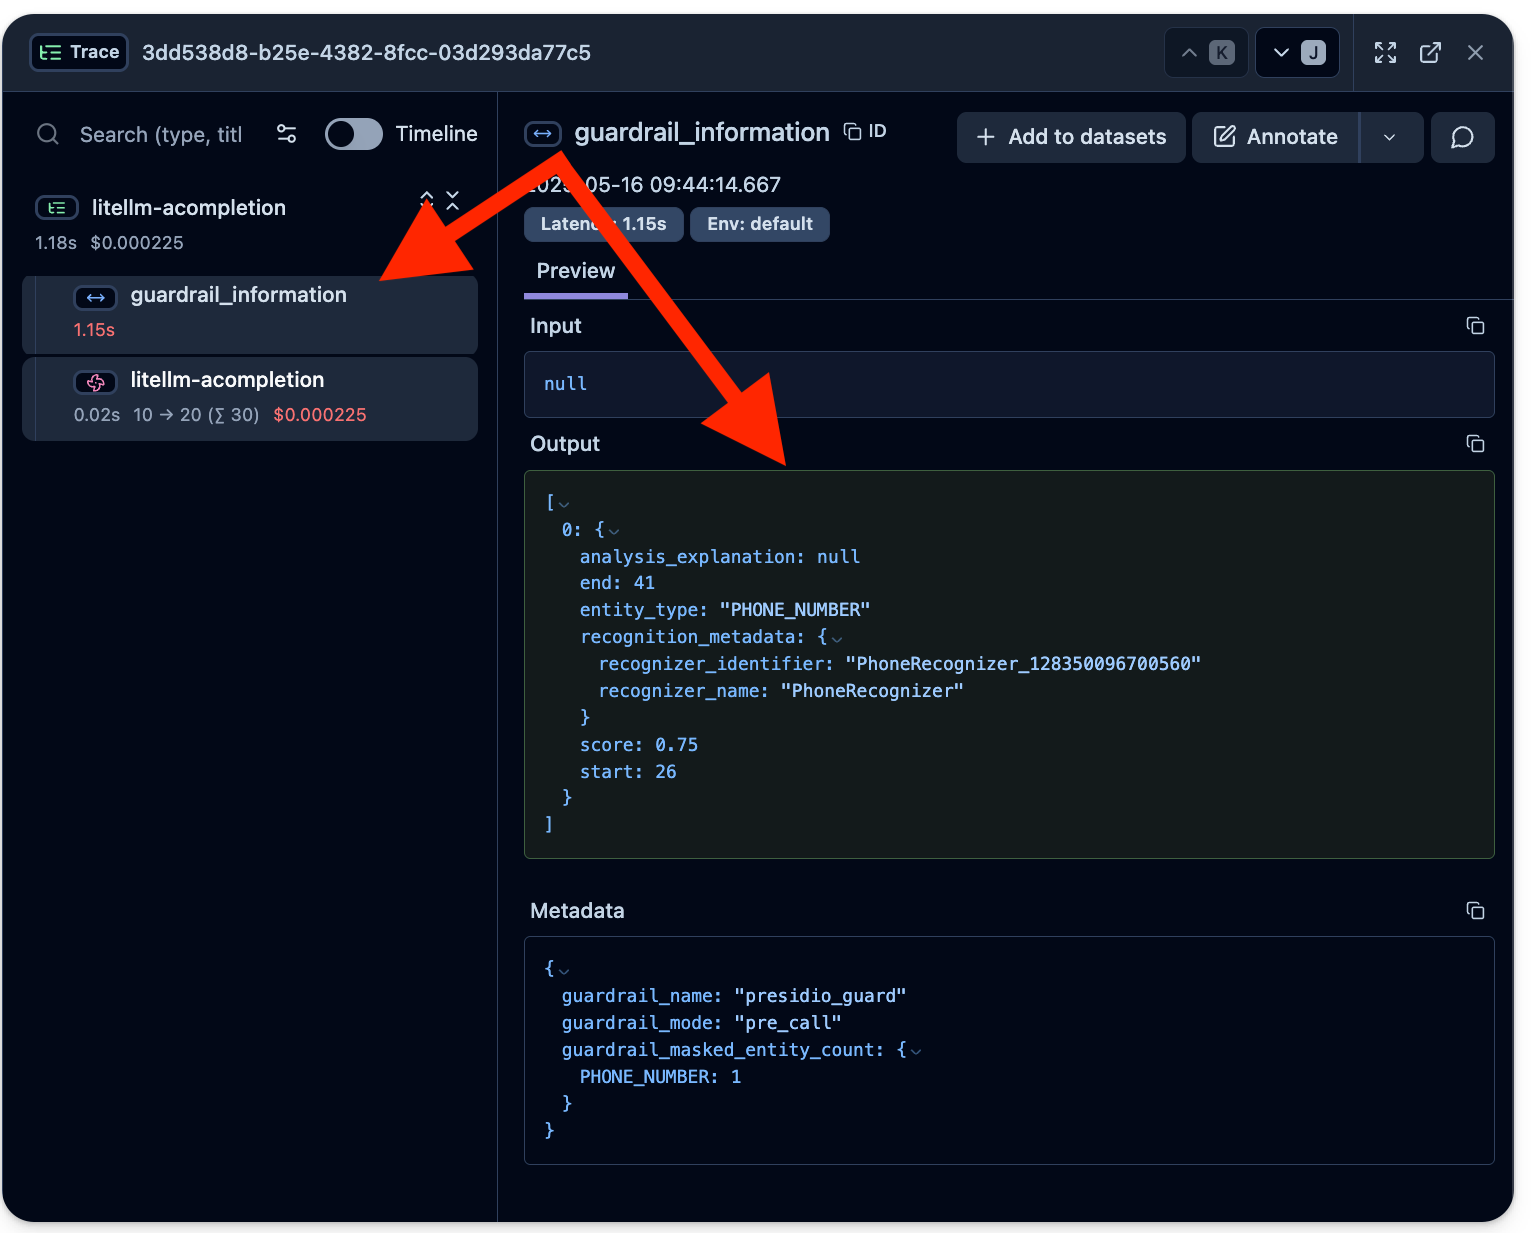Image resolution: width=1531 pixels, height=1233 pixels.
Task: Open trace in new tab icon
Action: tap(1430, 53)
